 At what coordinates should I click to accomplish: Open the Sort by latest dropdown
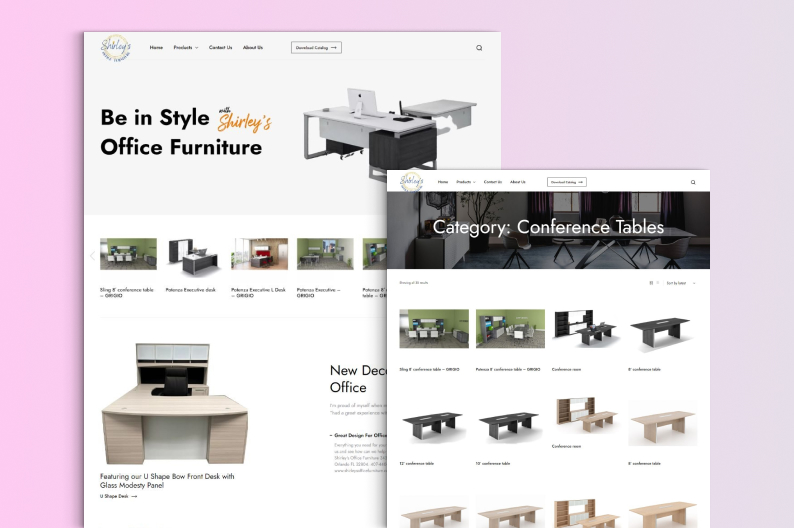coord(680,283)
